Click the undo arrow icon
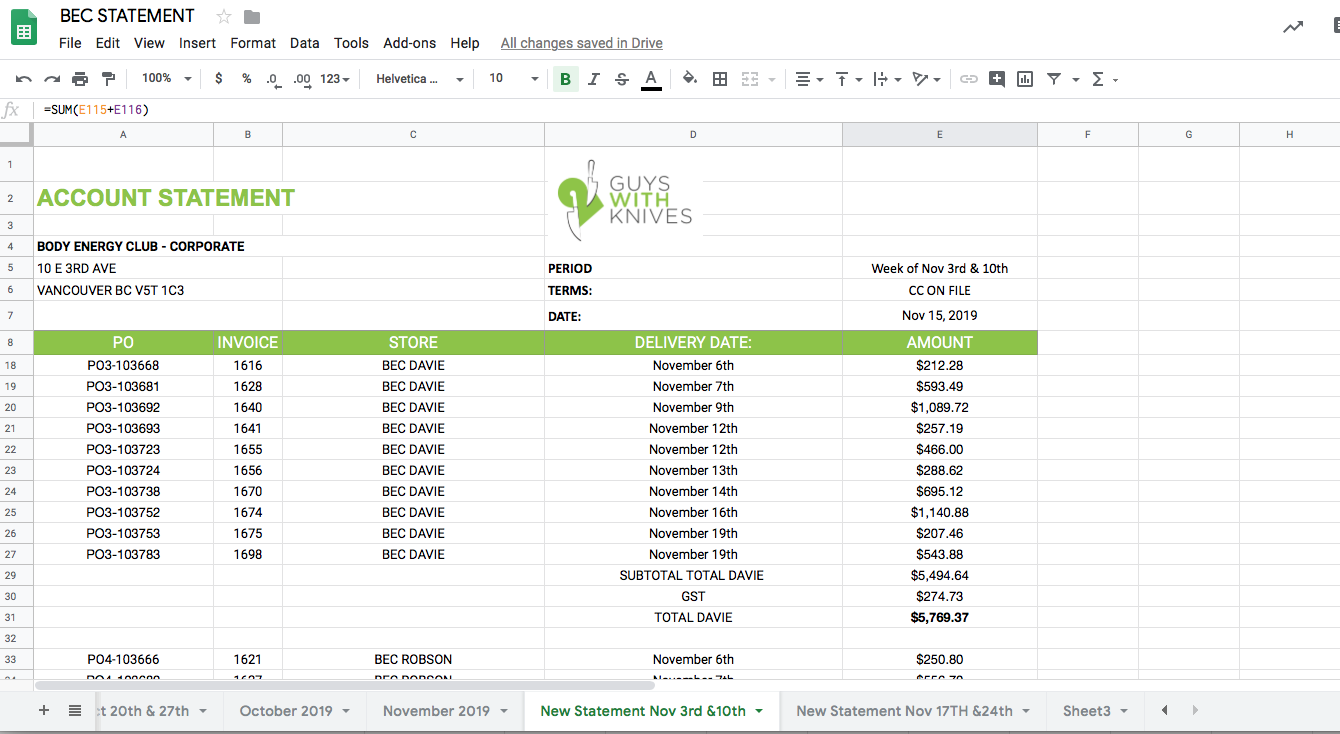Screen dimensions: 1340x734 click(x=23, y=79)
